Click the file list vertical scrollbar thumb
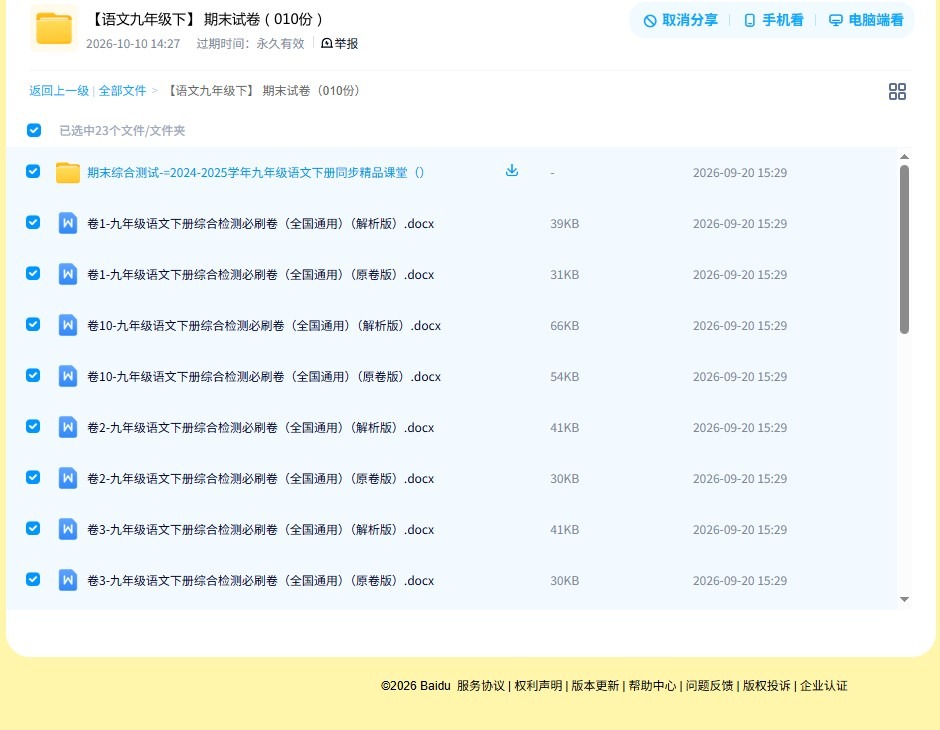Screen dimensions: 940x730 (x=904, y=249)
